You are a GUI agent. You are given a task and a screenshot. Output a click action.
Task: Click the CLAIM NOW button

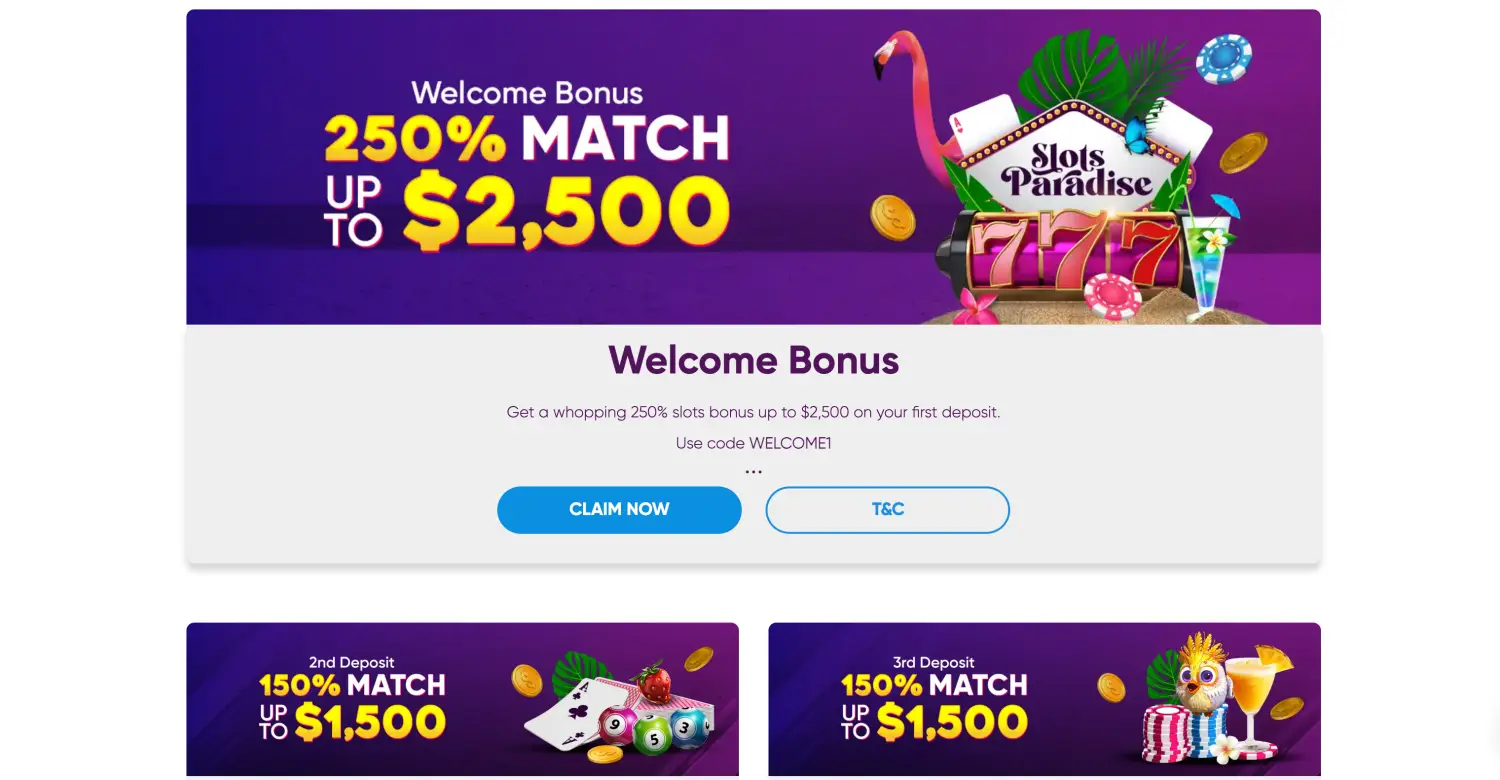pyautogui.click(x=619, y=510)
